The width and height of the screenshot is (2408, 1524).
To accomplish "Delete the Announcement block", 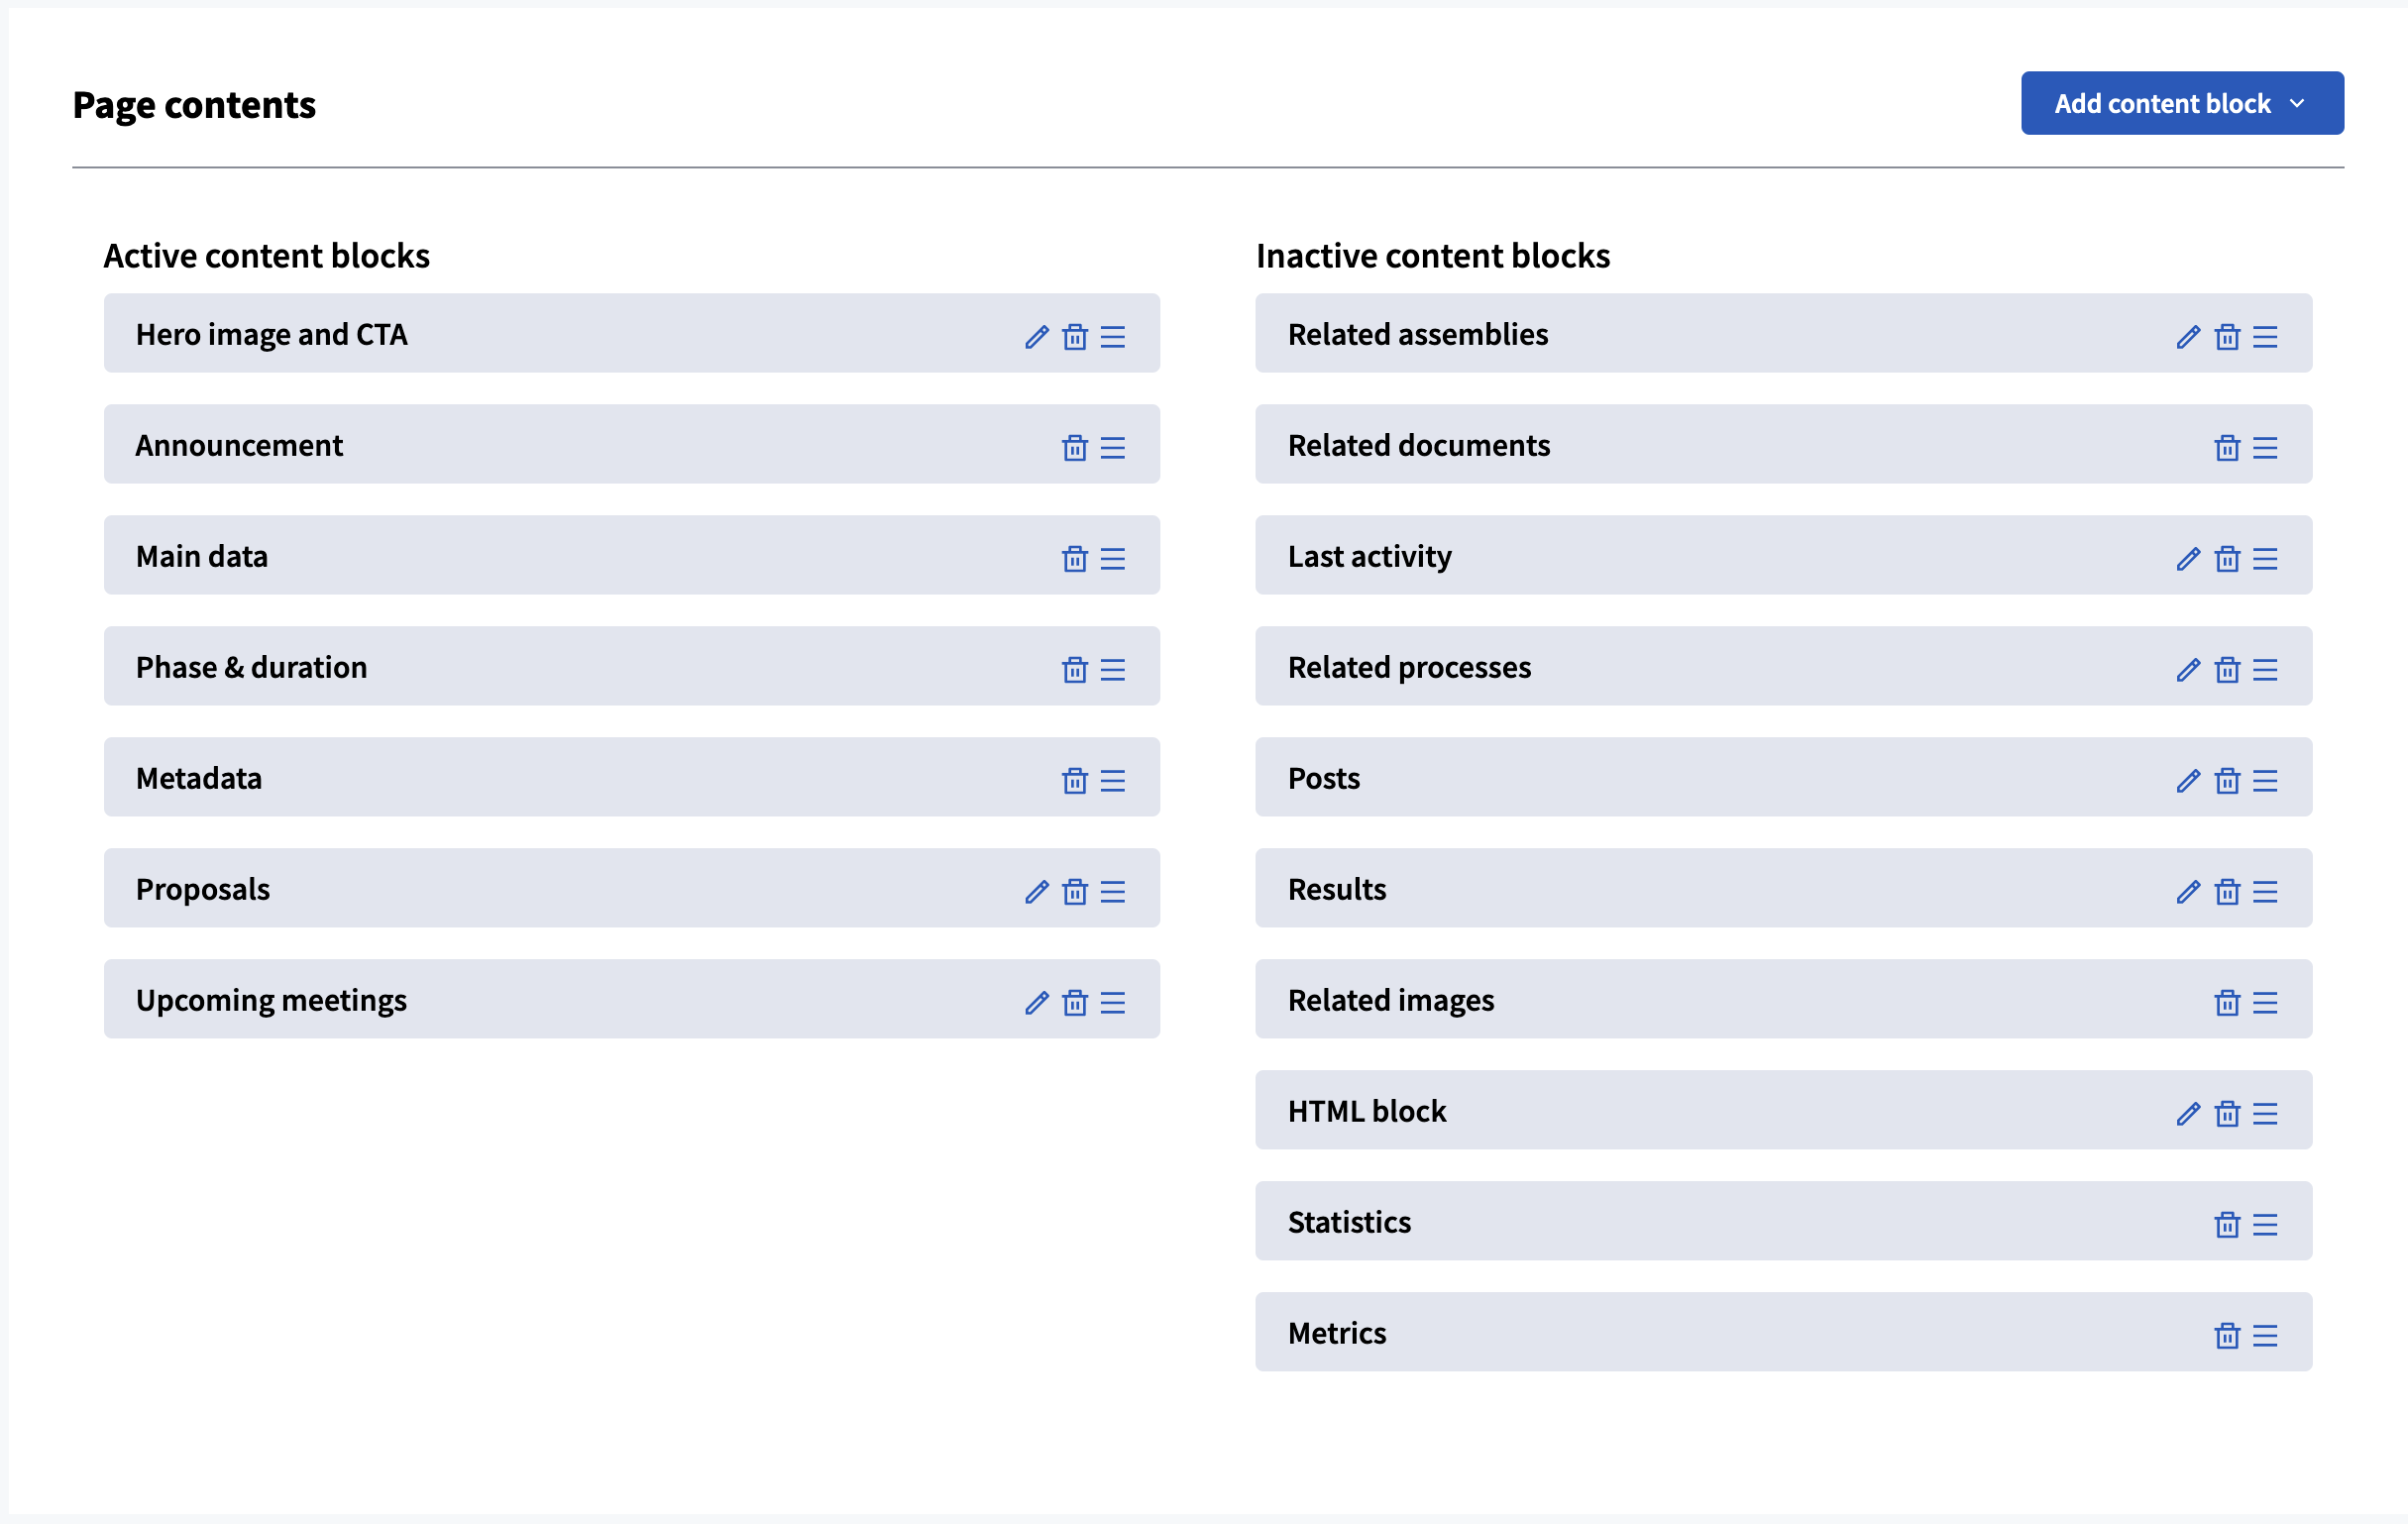I will tap(1074, 449).
